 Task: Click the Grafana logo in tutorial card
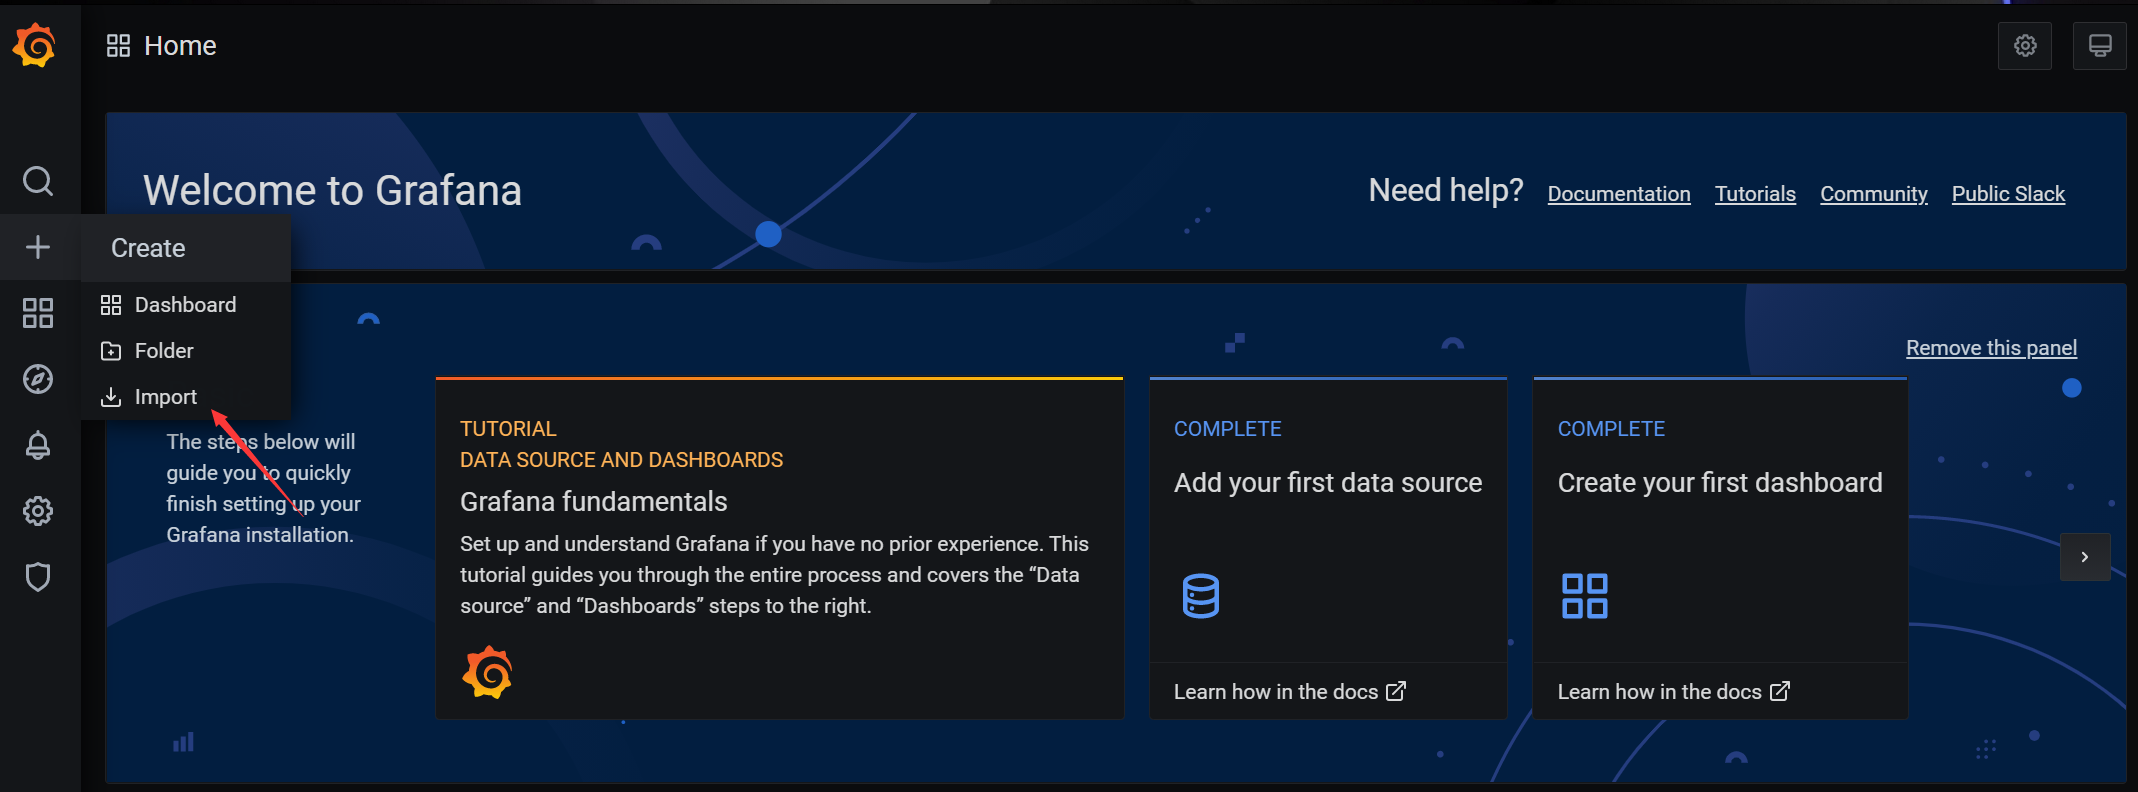[x=487, y=672]
